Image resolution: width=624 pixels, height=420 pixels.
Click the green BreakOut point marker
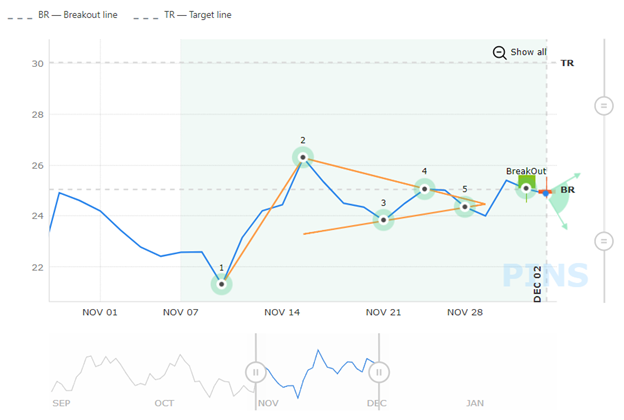point(527,188)
